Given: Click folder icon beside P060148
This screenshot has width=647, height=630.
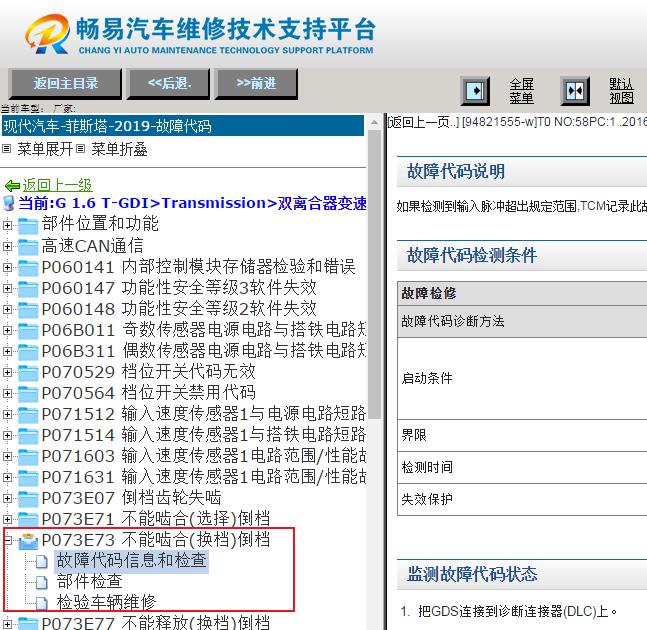Looking at the screenshot, I should pyautogui.click(x=28, y=310).
